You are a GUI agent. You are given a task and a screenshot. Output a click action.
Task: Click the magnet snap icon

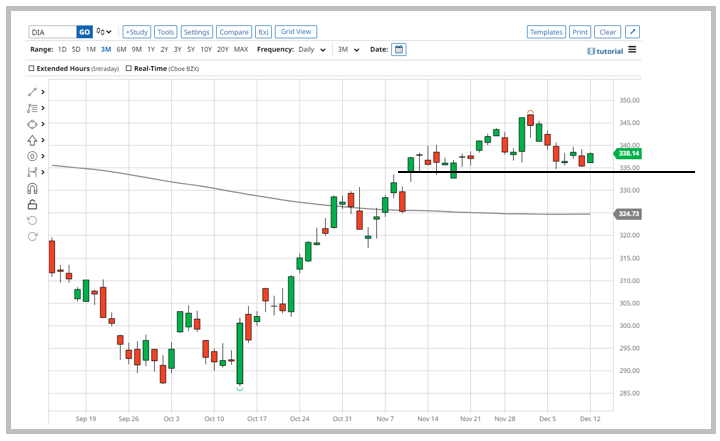(32, 188)
